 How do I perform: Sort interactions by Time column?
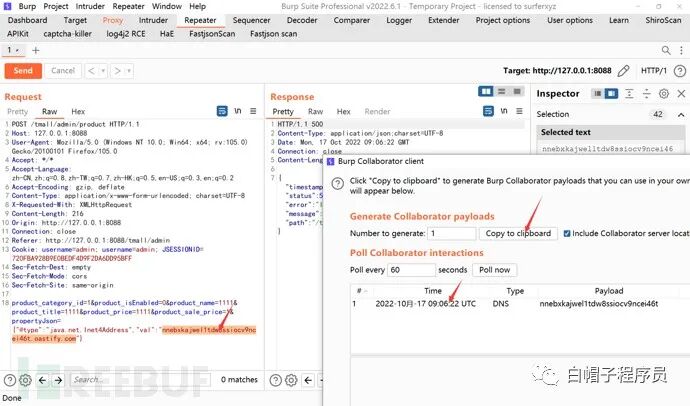[x=433, y=291]
